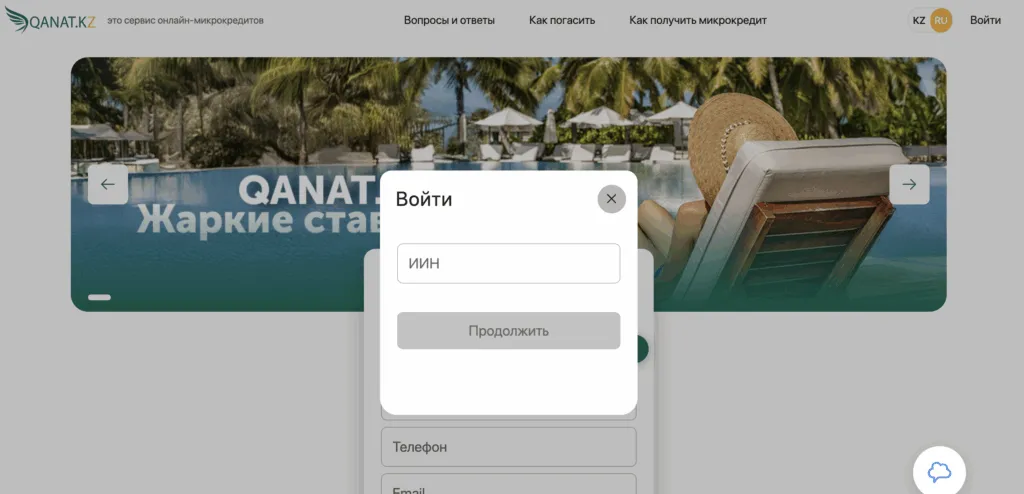
Task: Select the RU language option
Action: tap(941, 20)
